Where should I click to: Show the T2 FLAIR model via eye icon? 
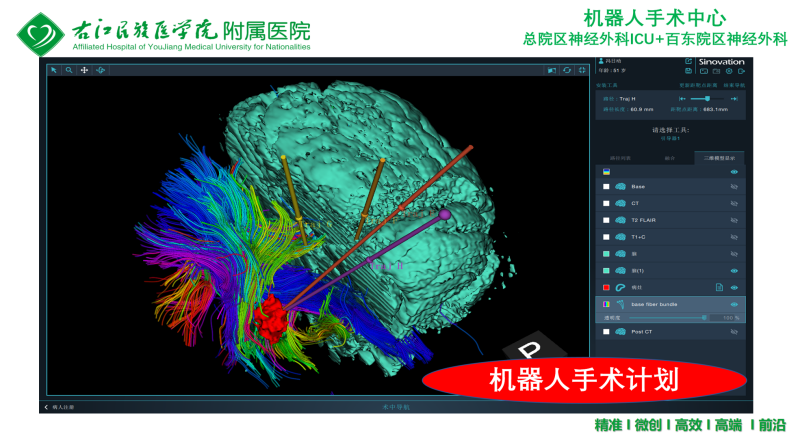coord(734,220)
